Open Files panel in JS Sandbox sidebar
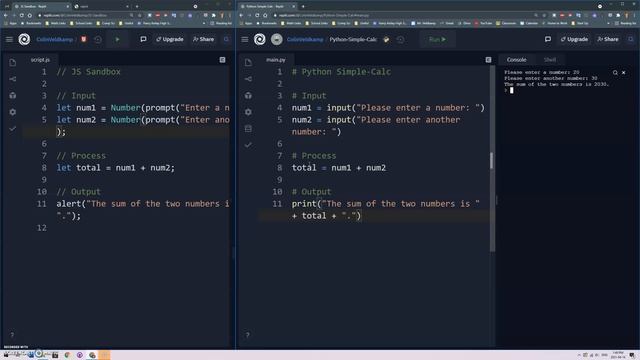 click(x=13, y=62)
